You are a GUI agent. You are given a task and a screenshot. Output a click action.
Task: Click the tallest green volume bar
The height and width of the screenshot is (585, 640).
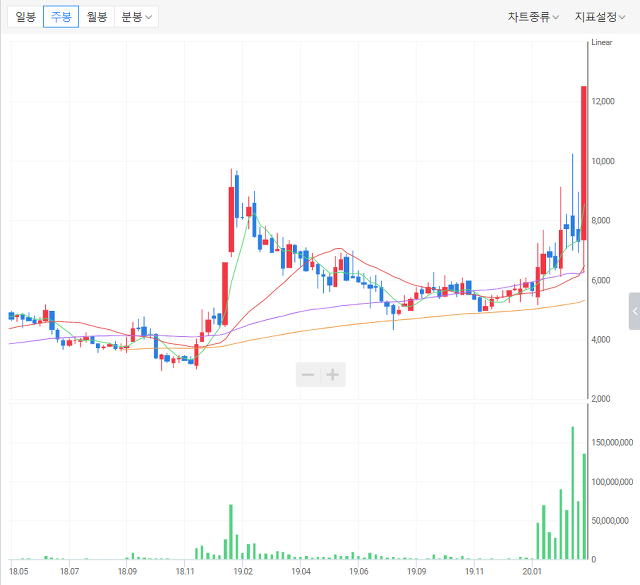pyautogui.click(x=573, y=493)
